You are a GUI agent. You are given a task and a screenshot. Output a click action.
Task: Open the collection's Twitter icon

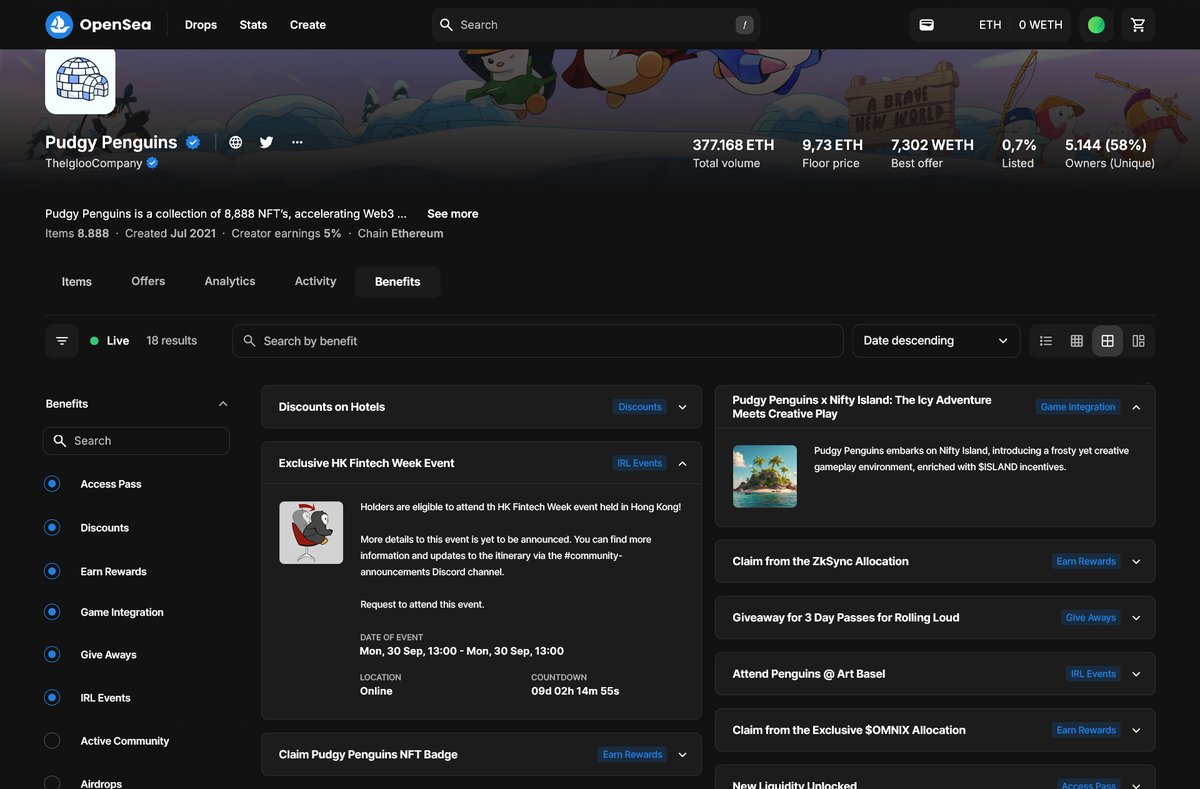click(x=266, y=142)
